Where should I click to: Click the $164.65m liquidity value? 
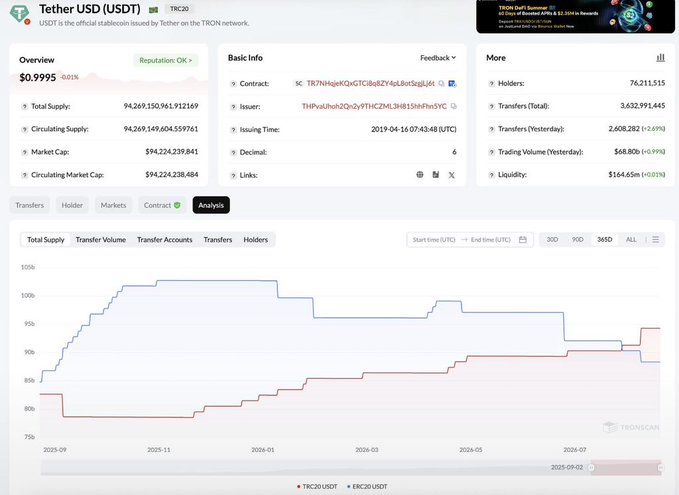click(x=624, y=175)
